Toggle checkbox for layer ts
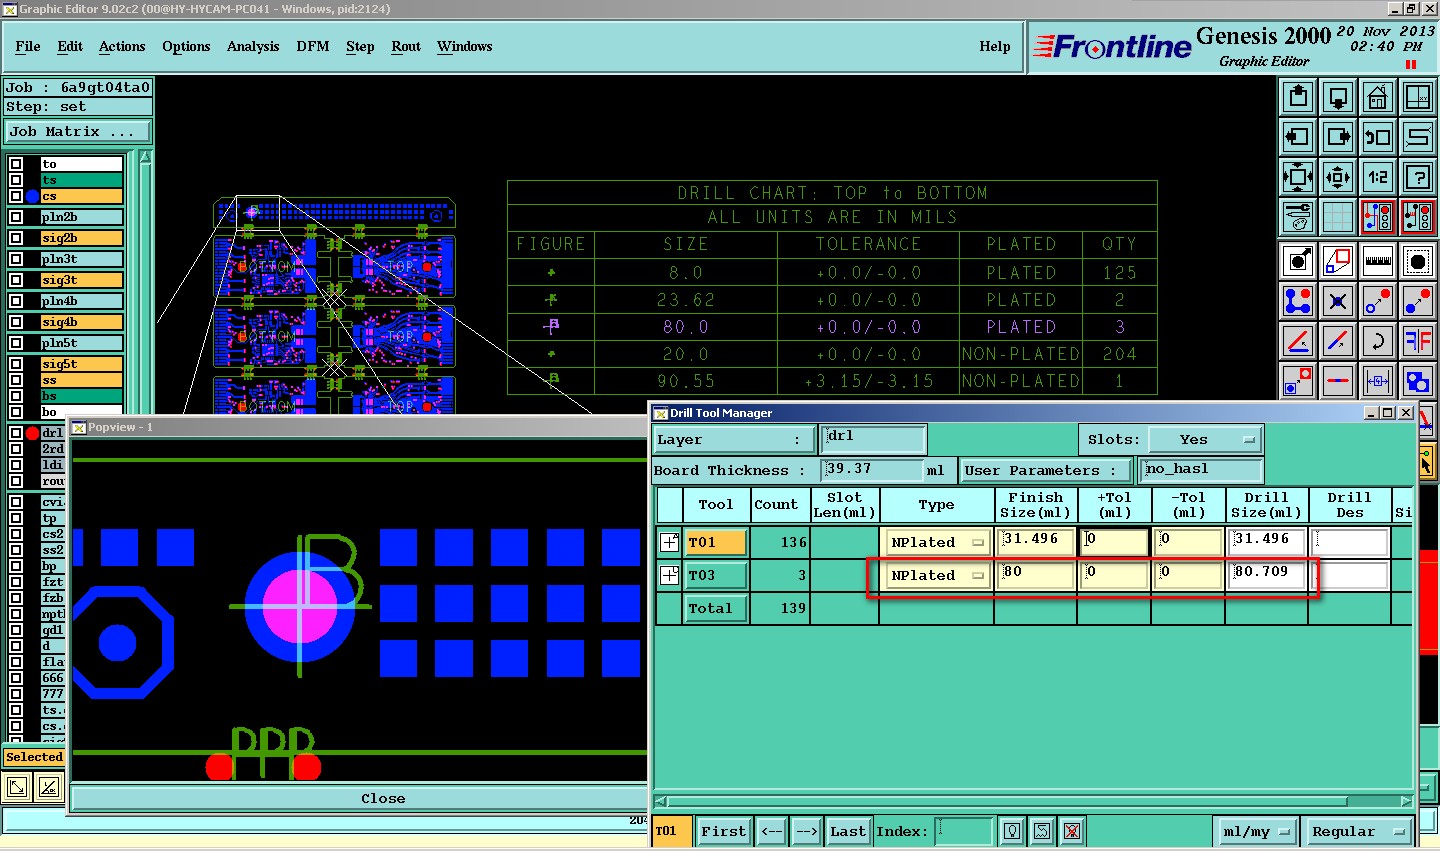 (16, 180)
